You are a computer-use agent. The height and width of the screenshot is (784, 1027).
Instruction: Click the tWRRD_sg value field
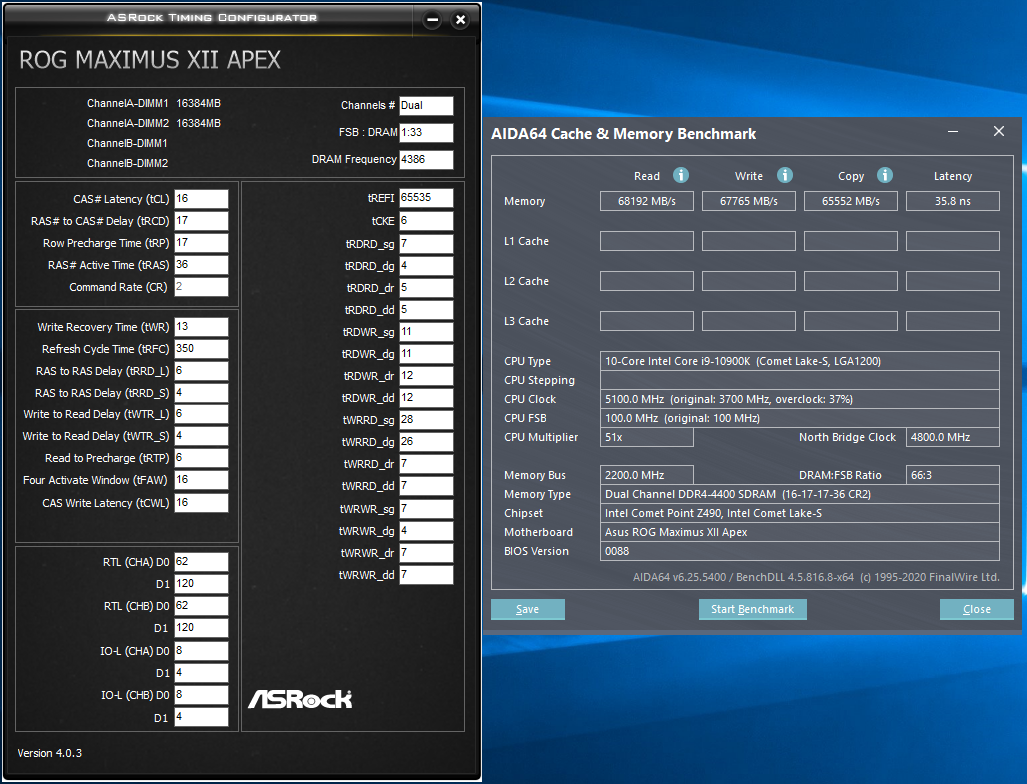pyautogui.click(x=426, y=420)
